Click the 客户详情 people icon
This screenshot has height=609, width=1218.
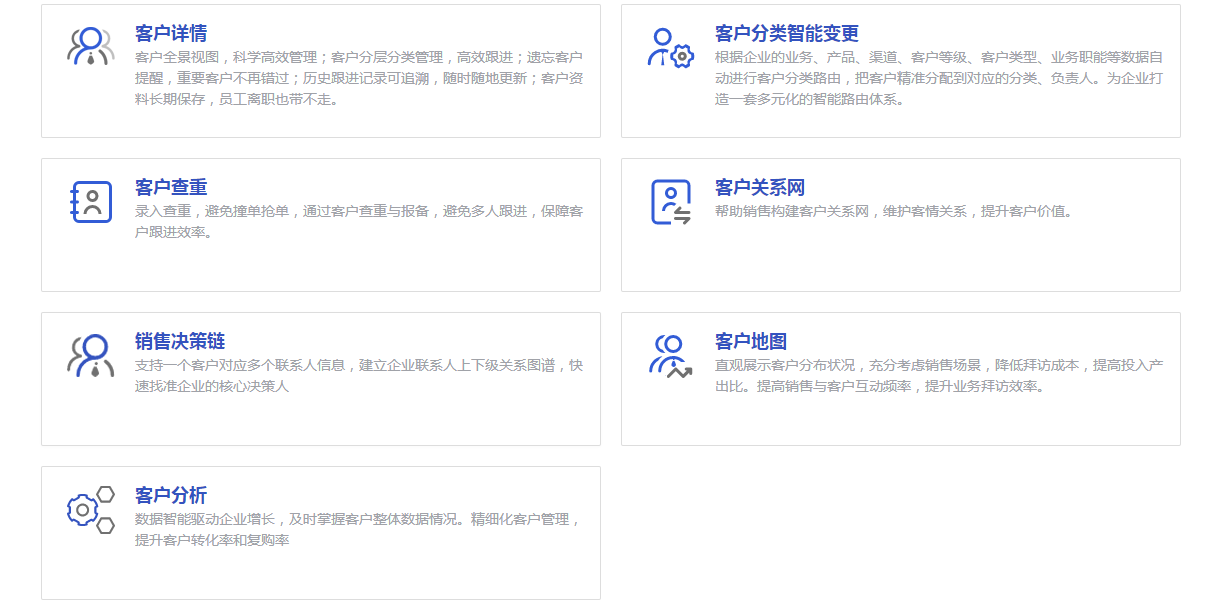(x=91, y=47)
